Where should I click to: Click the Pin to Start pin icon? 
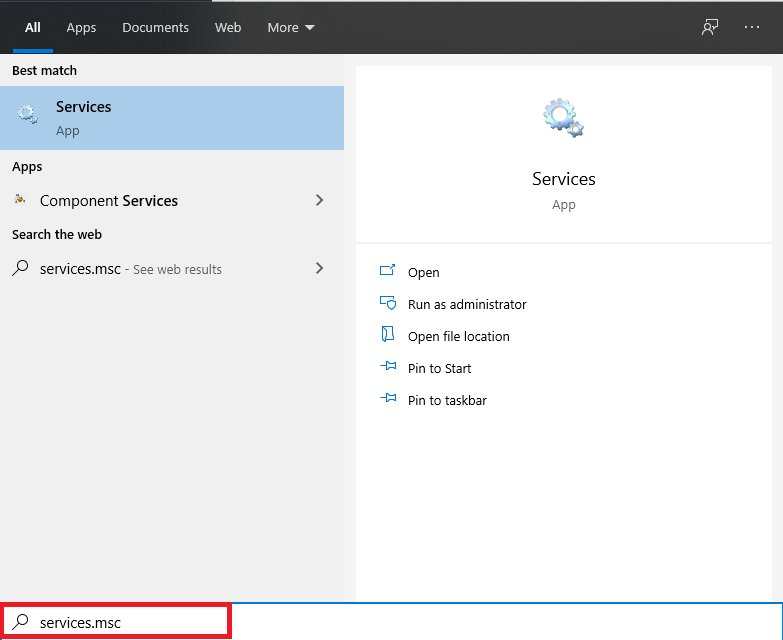coord(388,366)
